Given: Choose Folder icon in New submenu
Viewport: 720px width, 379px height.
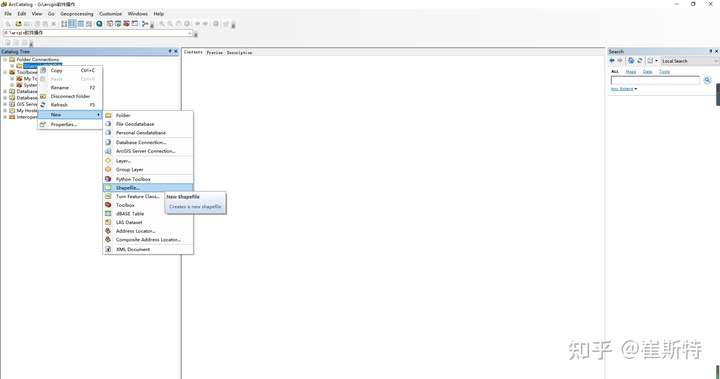Looking at the screenshot, I should tap(108, 115).
